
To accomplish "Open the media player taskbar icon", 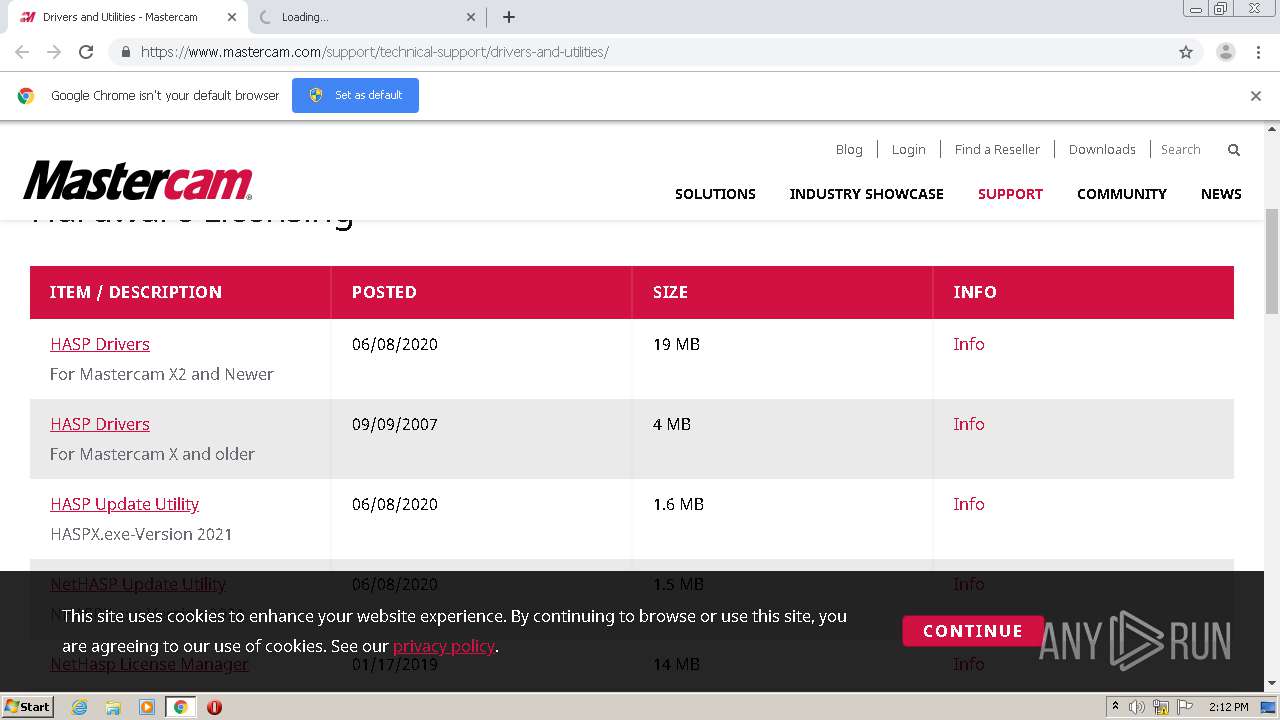I will pyautogui.click(x=147, y=707).
